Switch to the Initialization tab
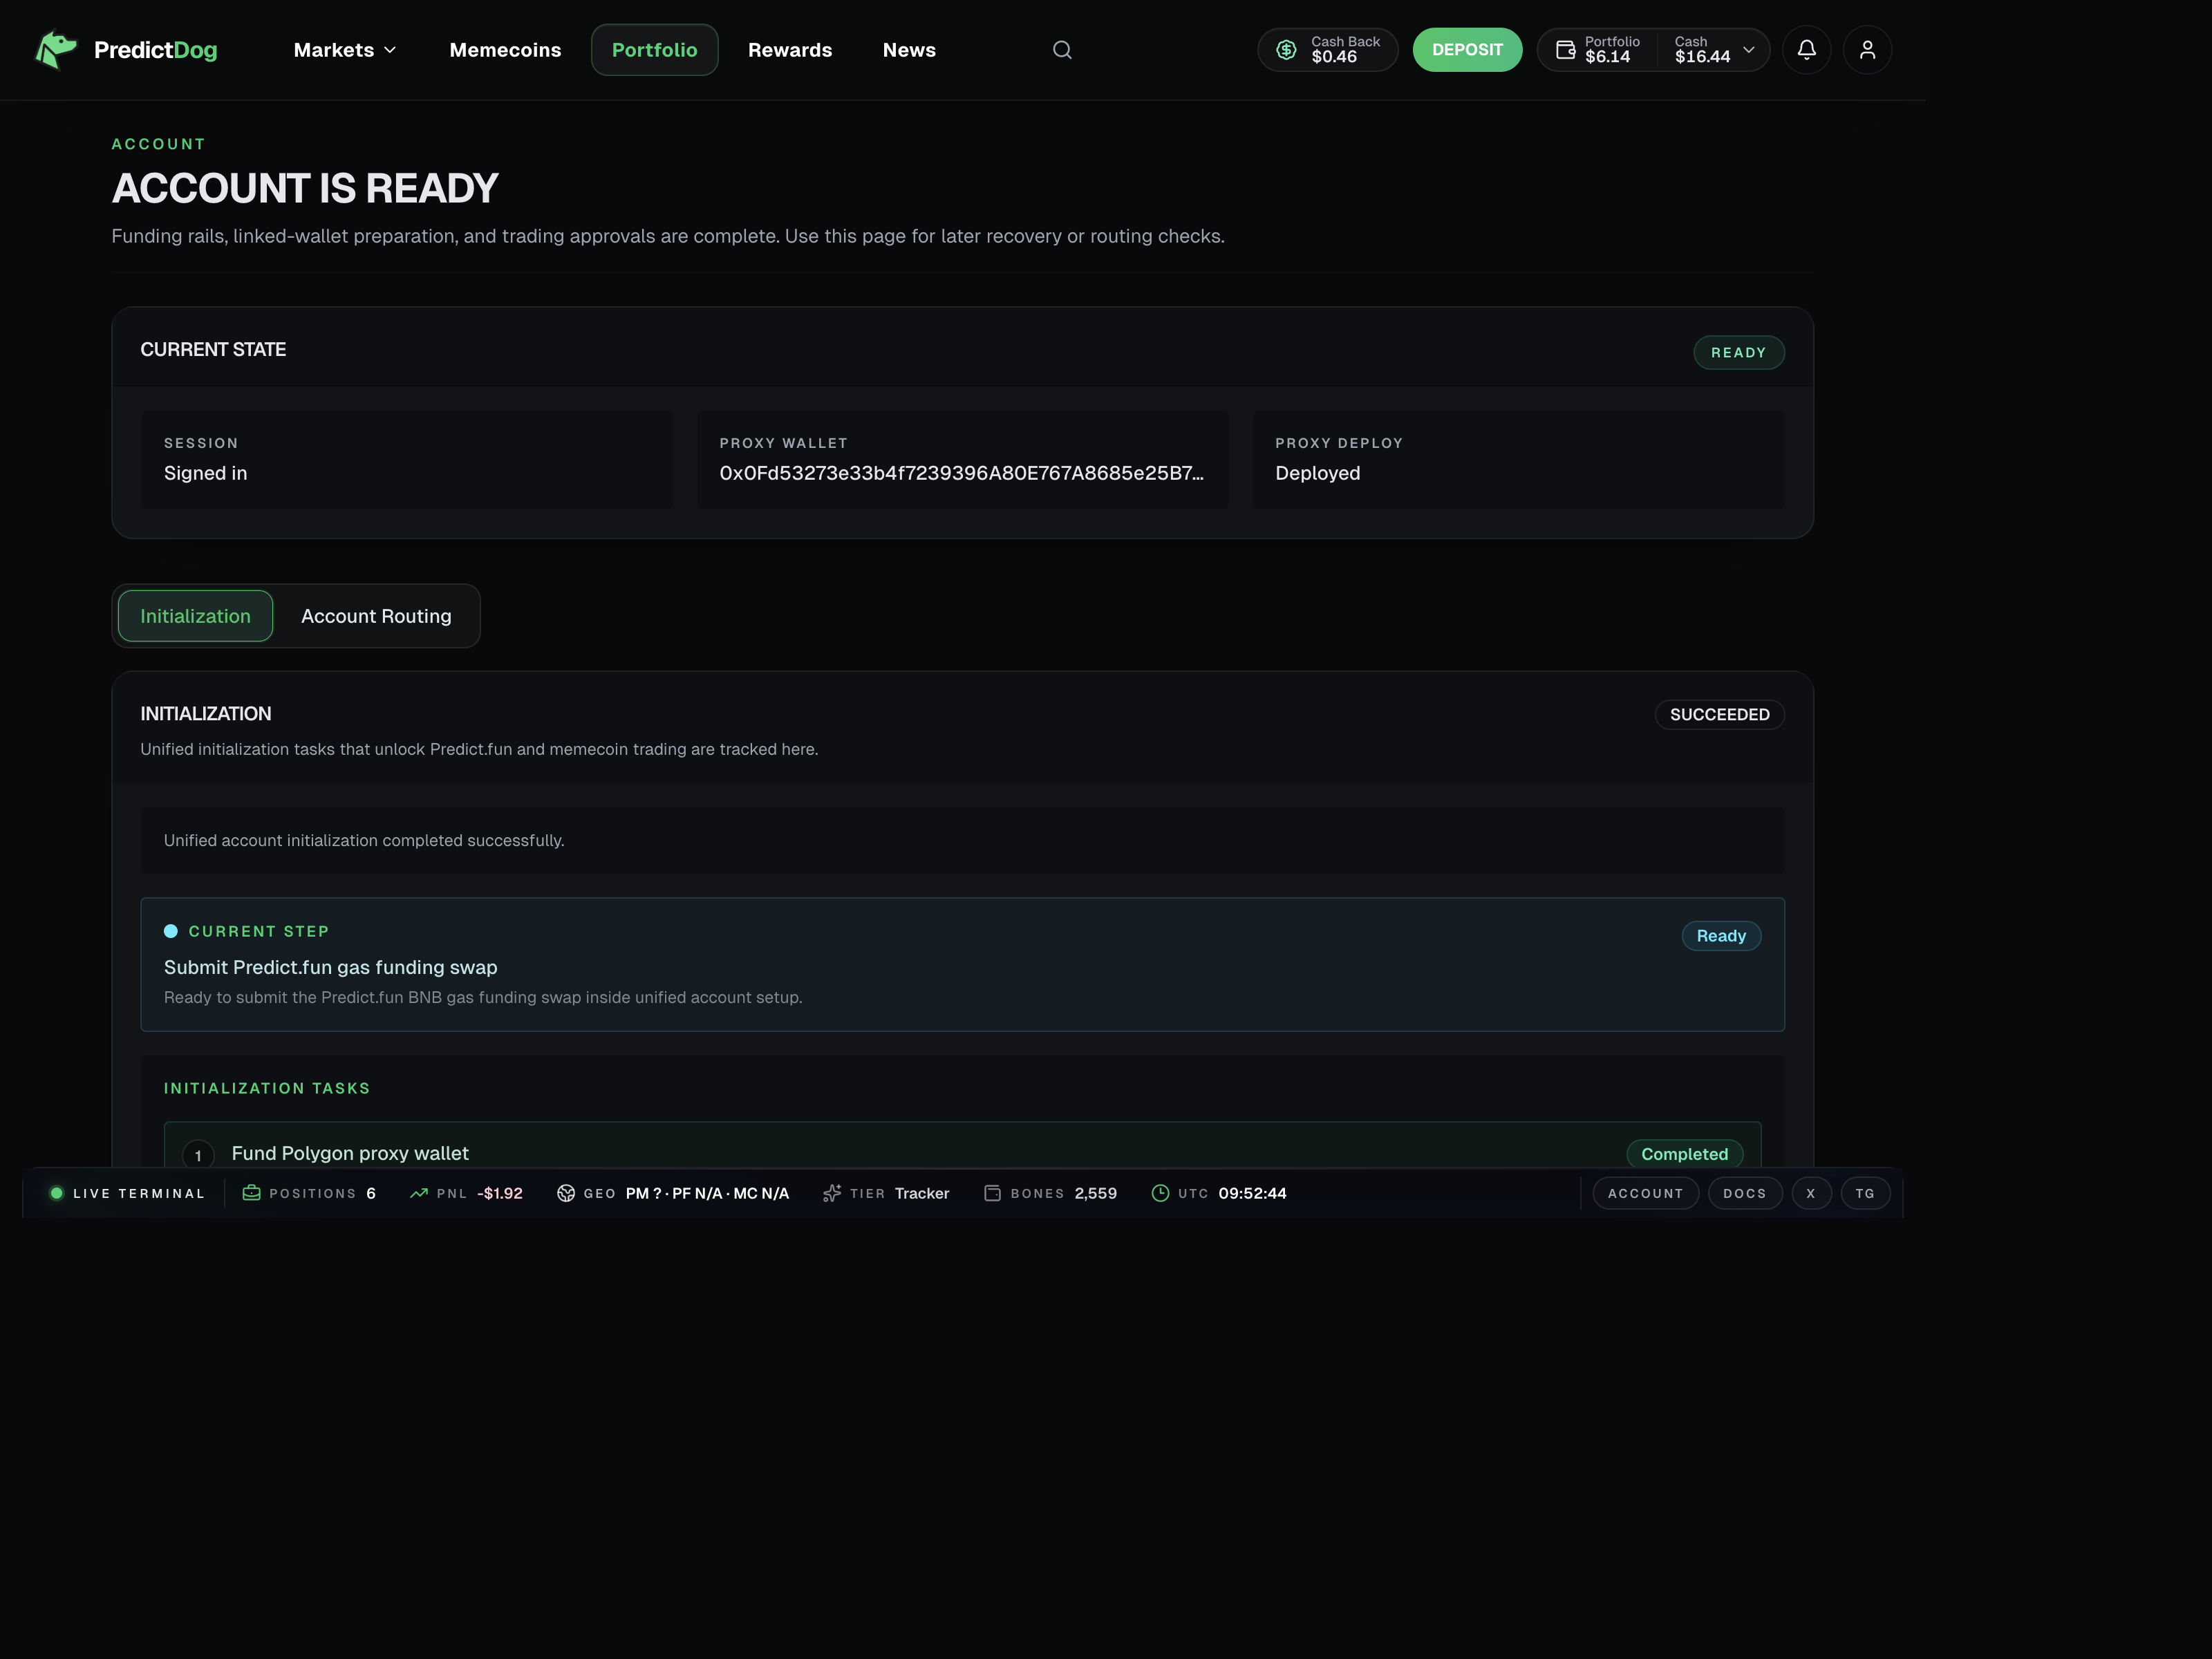 [195, 616]
